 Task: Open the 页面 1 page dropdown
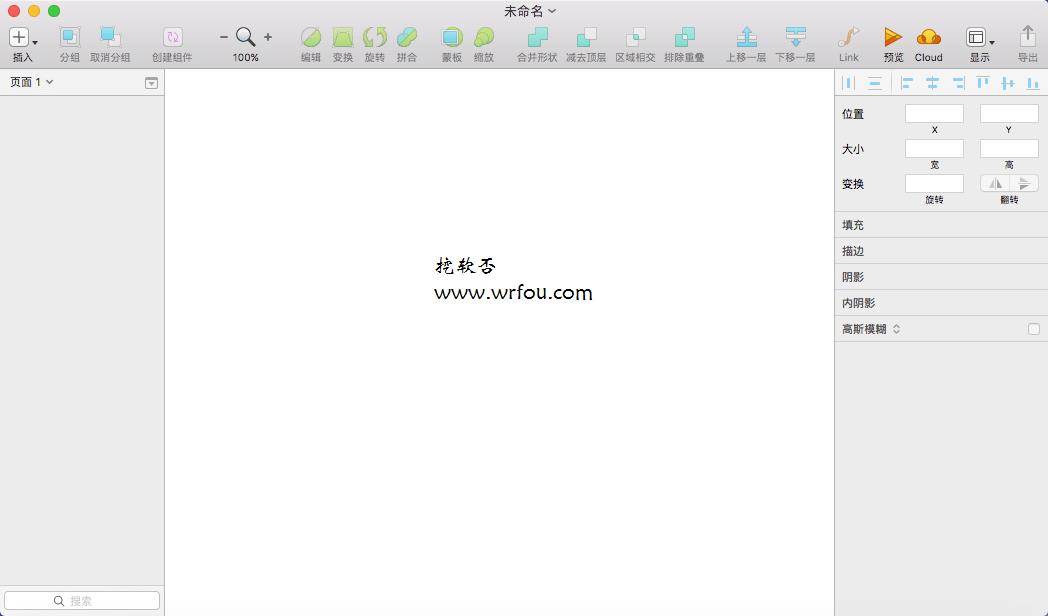tap(31, 82)
